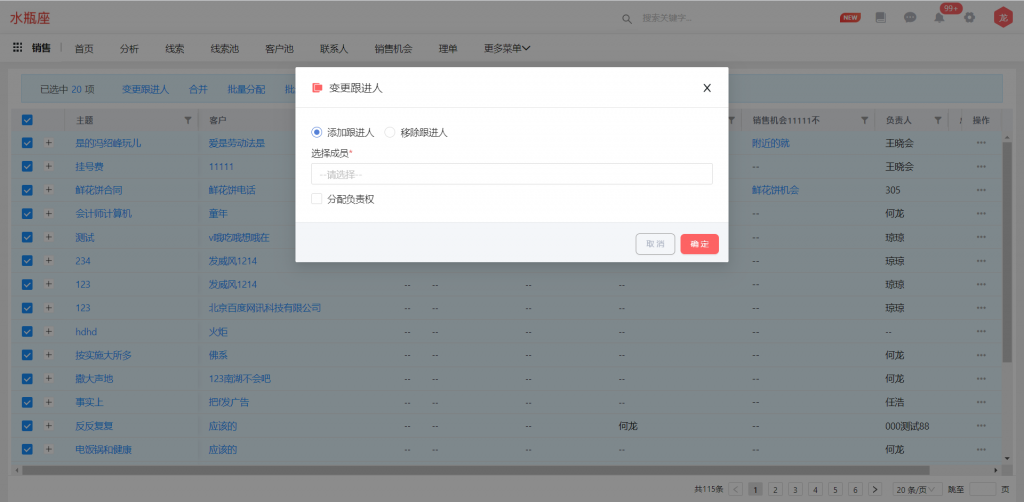
Task: Click the notification bell icon
Action: tap(939, 18)
